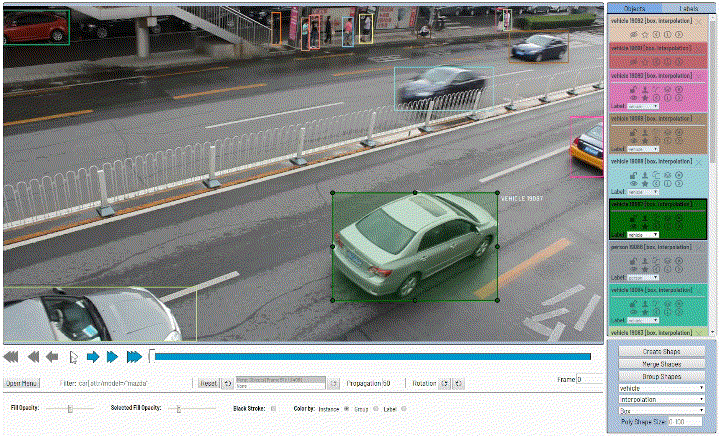Screen dimensions: 720x436
Task: Enable the Black Stroke checkbox
Action: coord(275,408)
